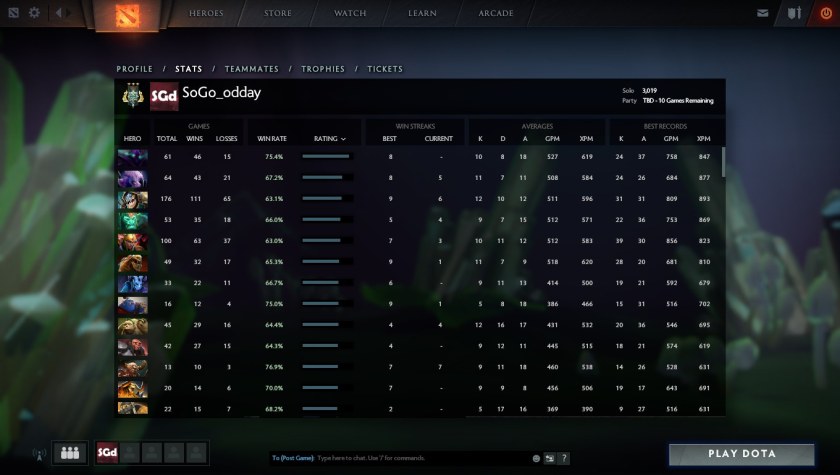Image resolution: width=840 pixels, height=475 pixels.
Task: Click the rating bar in the 67.2% row
Action: coord(327,177)
